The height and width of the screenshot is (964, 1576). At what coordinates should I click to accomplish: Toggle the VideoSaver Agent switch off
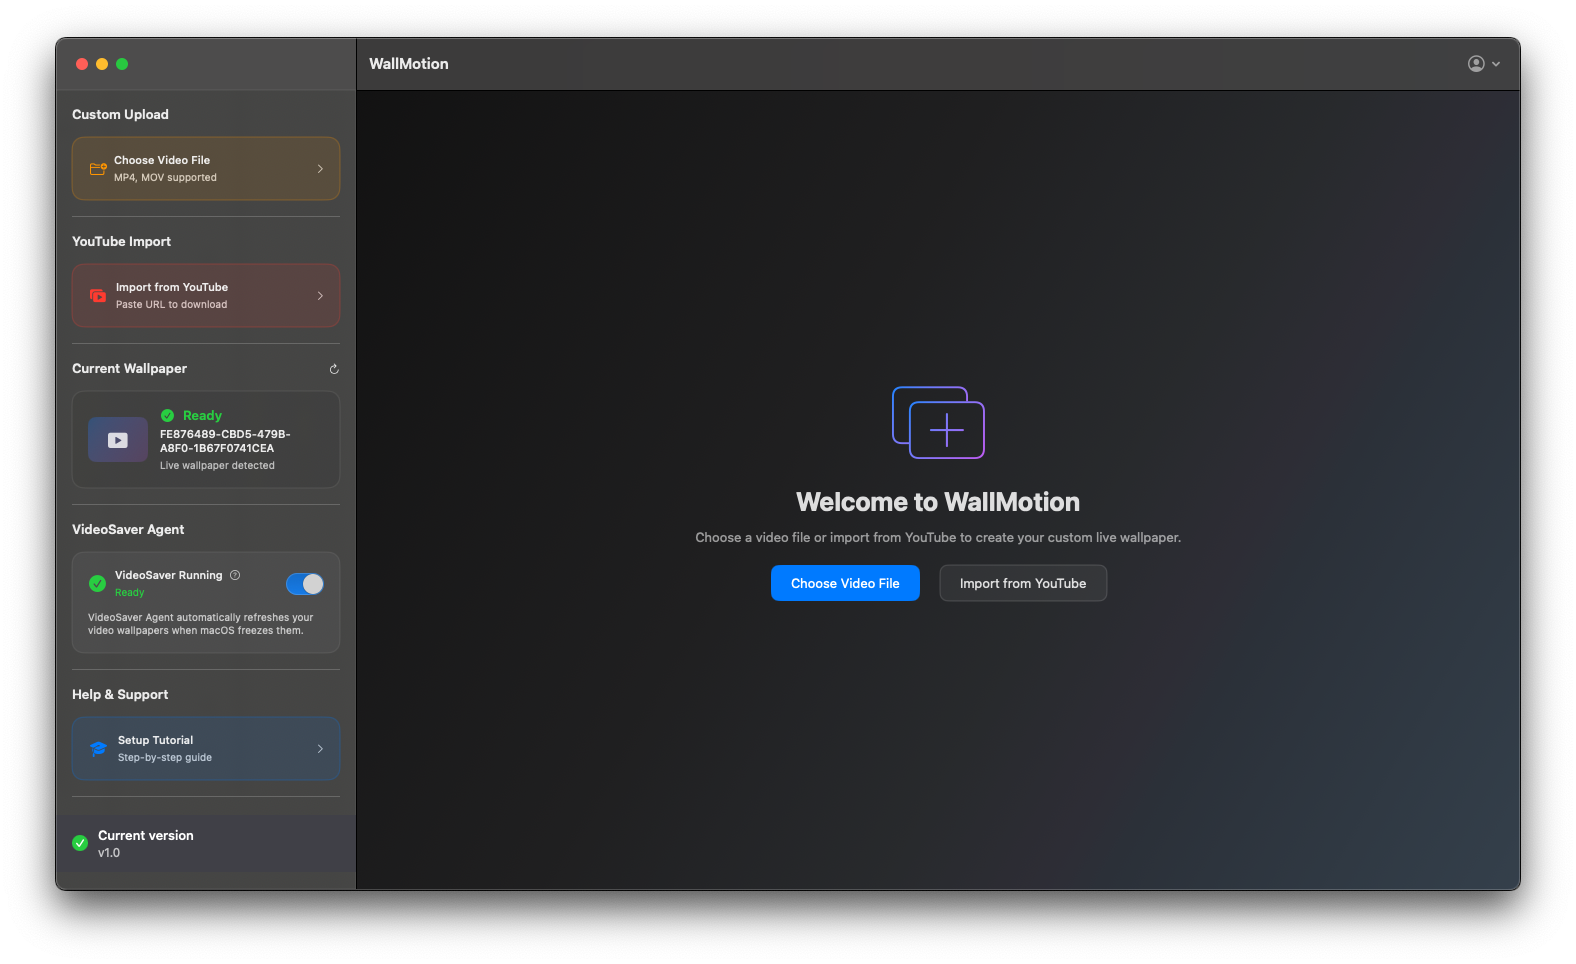coord(304,584)
